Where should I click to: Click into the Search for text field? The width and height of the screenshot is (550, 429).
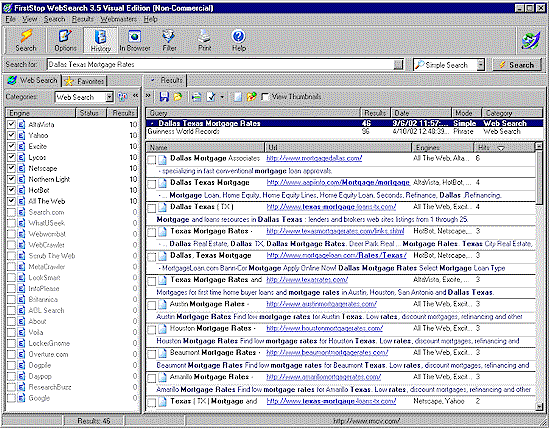(221, 65)
